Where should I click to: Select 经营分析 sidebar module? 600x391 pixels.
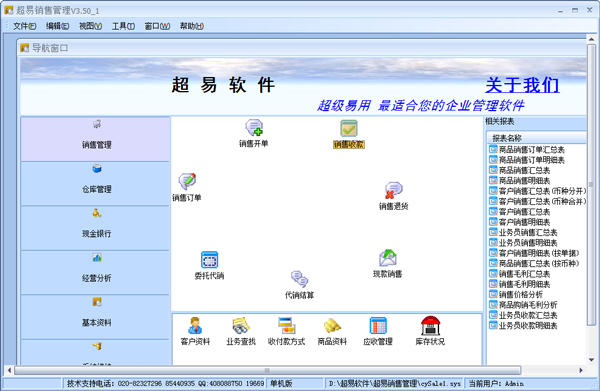95,272
